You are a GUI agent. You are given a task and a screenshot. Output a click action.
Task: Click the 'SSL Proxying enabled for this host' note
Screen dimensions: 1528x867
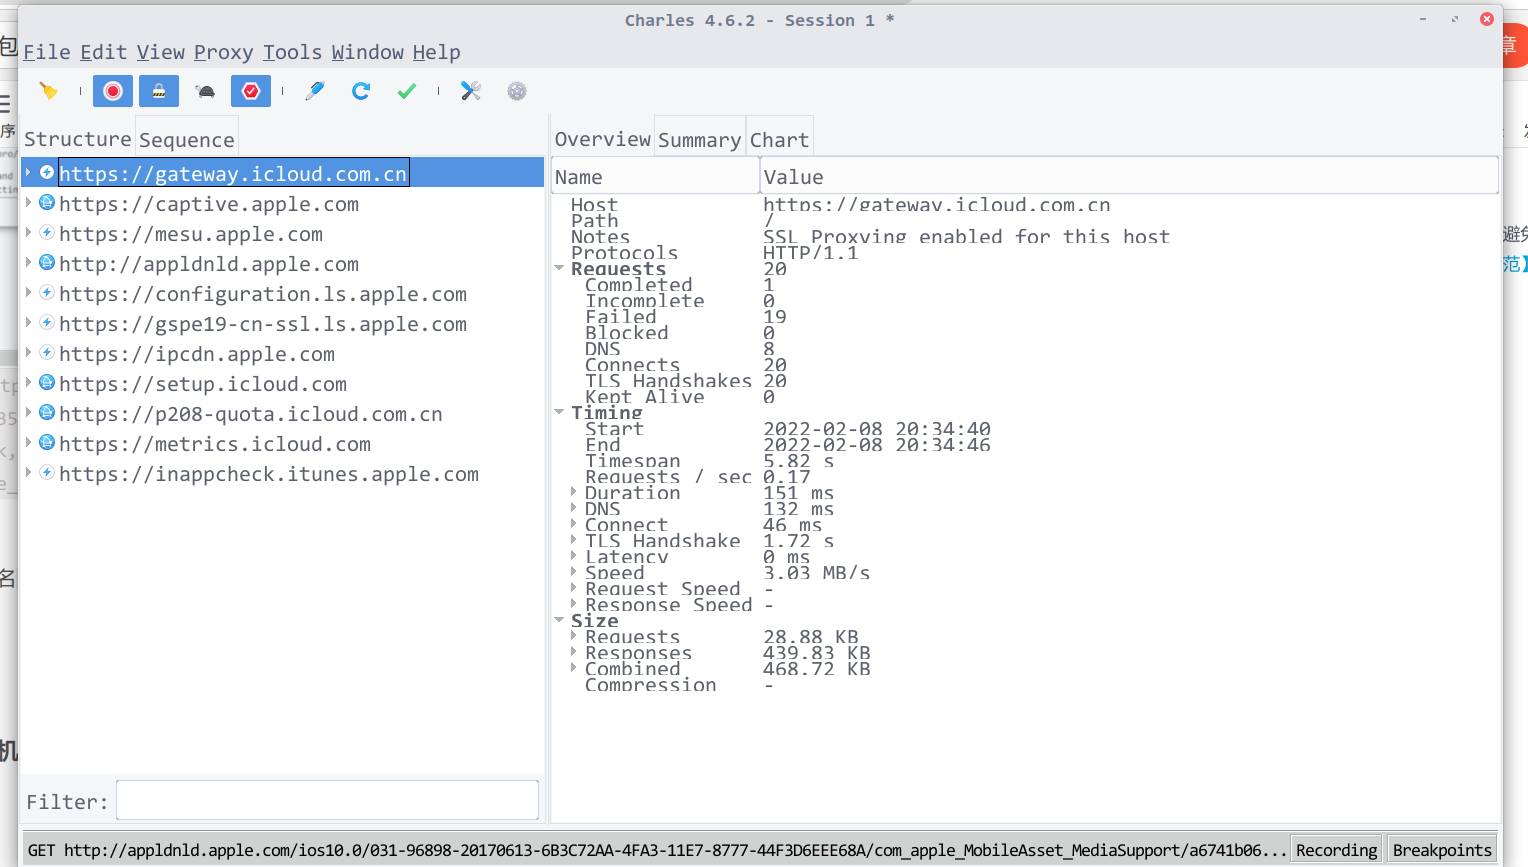pos(966,237)
